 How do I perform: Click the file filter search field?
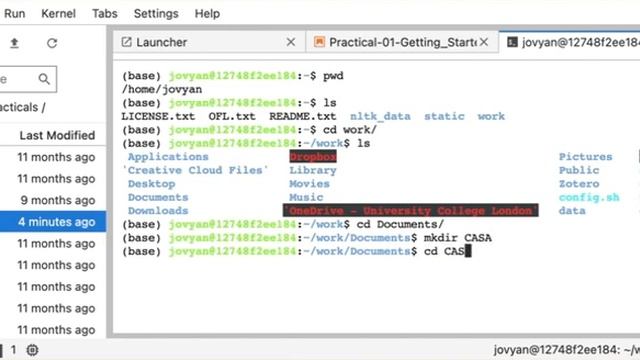(27, 79)
